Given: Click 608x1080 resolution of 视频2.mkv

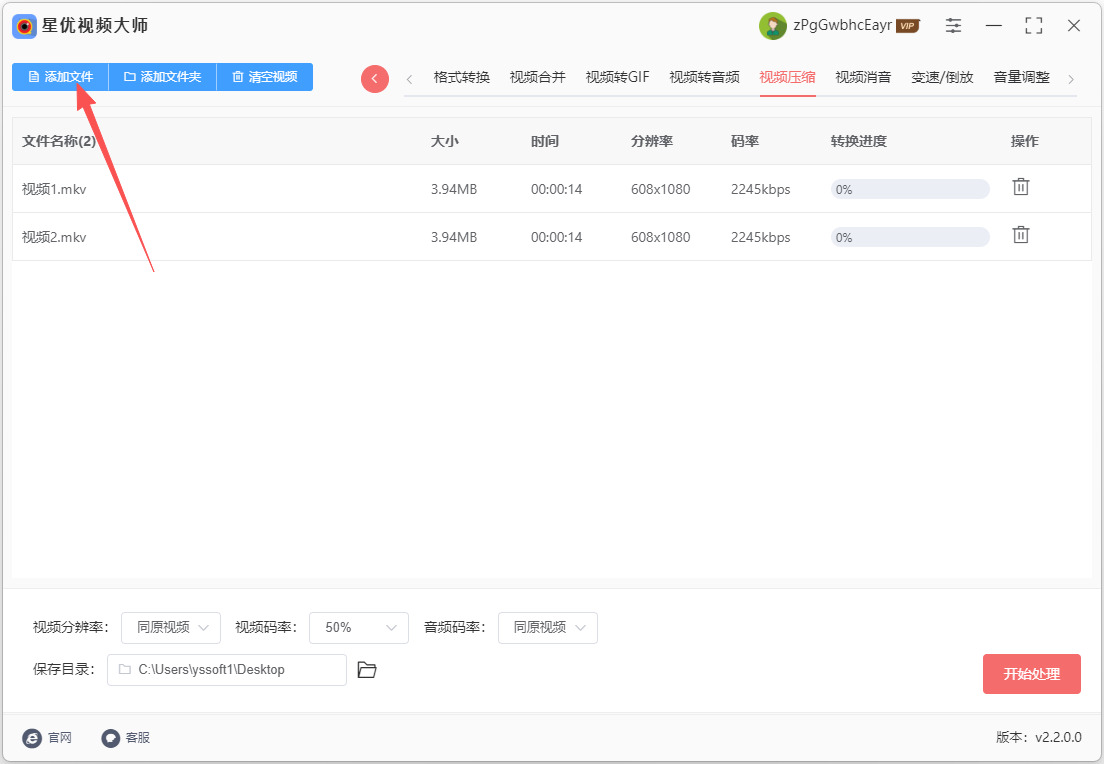Looking at the screenshot, I should [660, 237].
